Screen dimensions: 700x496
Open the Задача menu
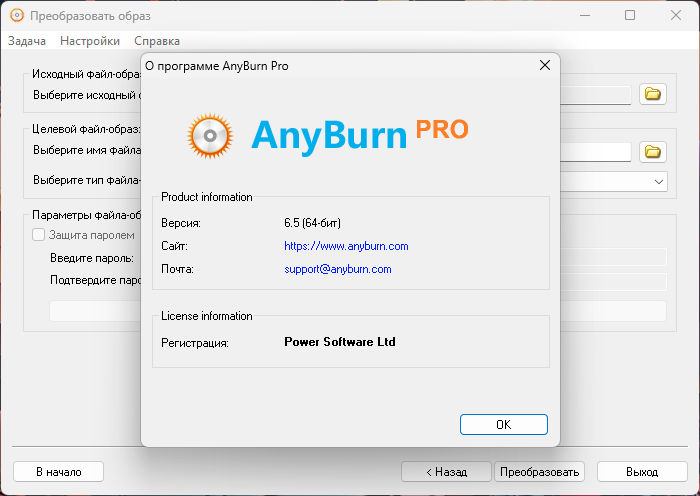point(27,41)
